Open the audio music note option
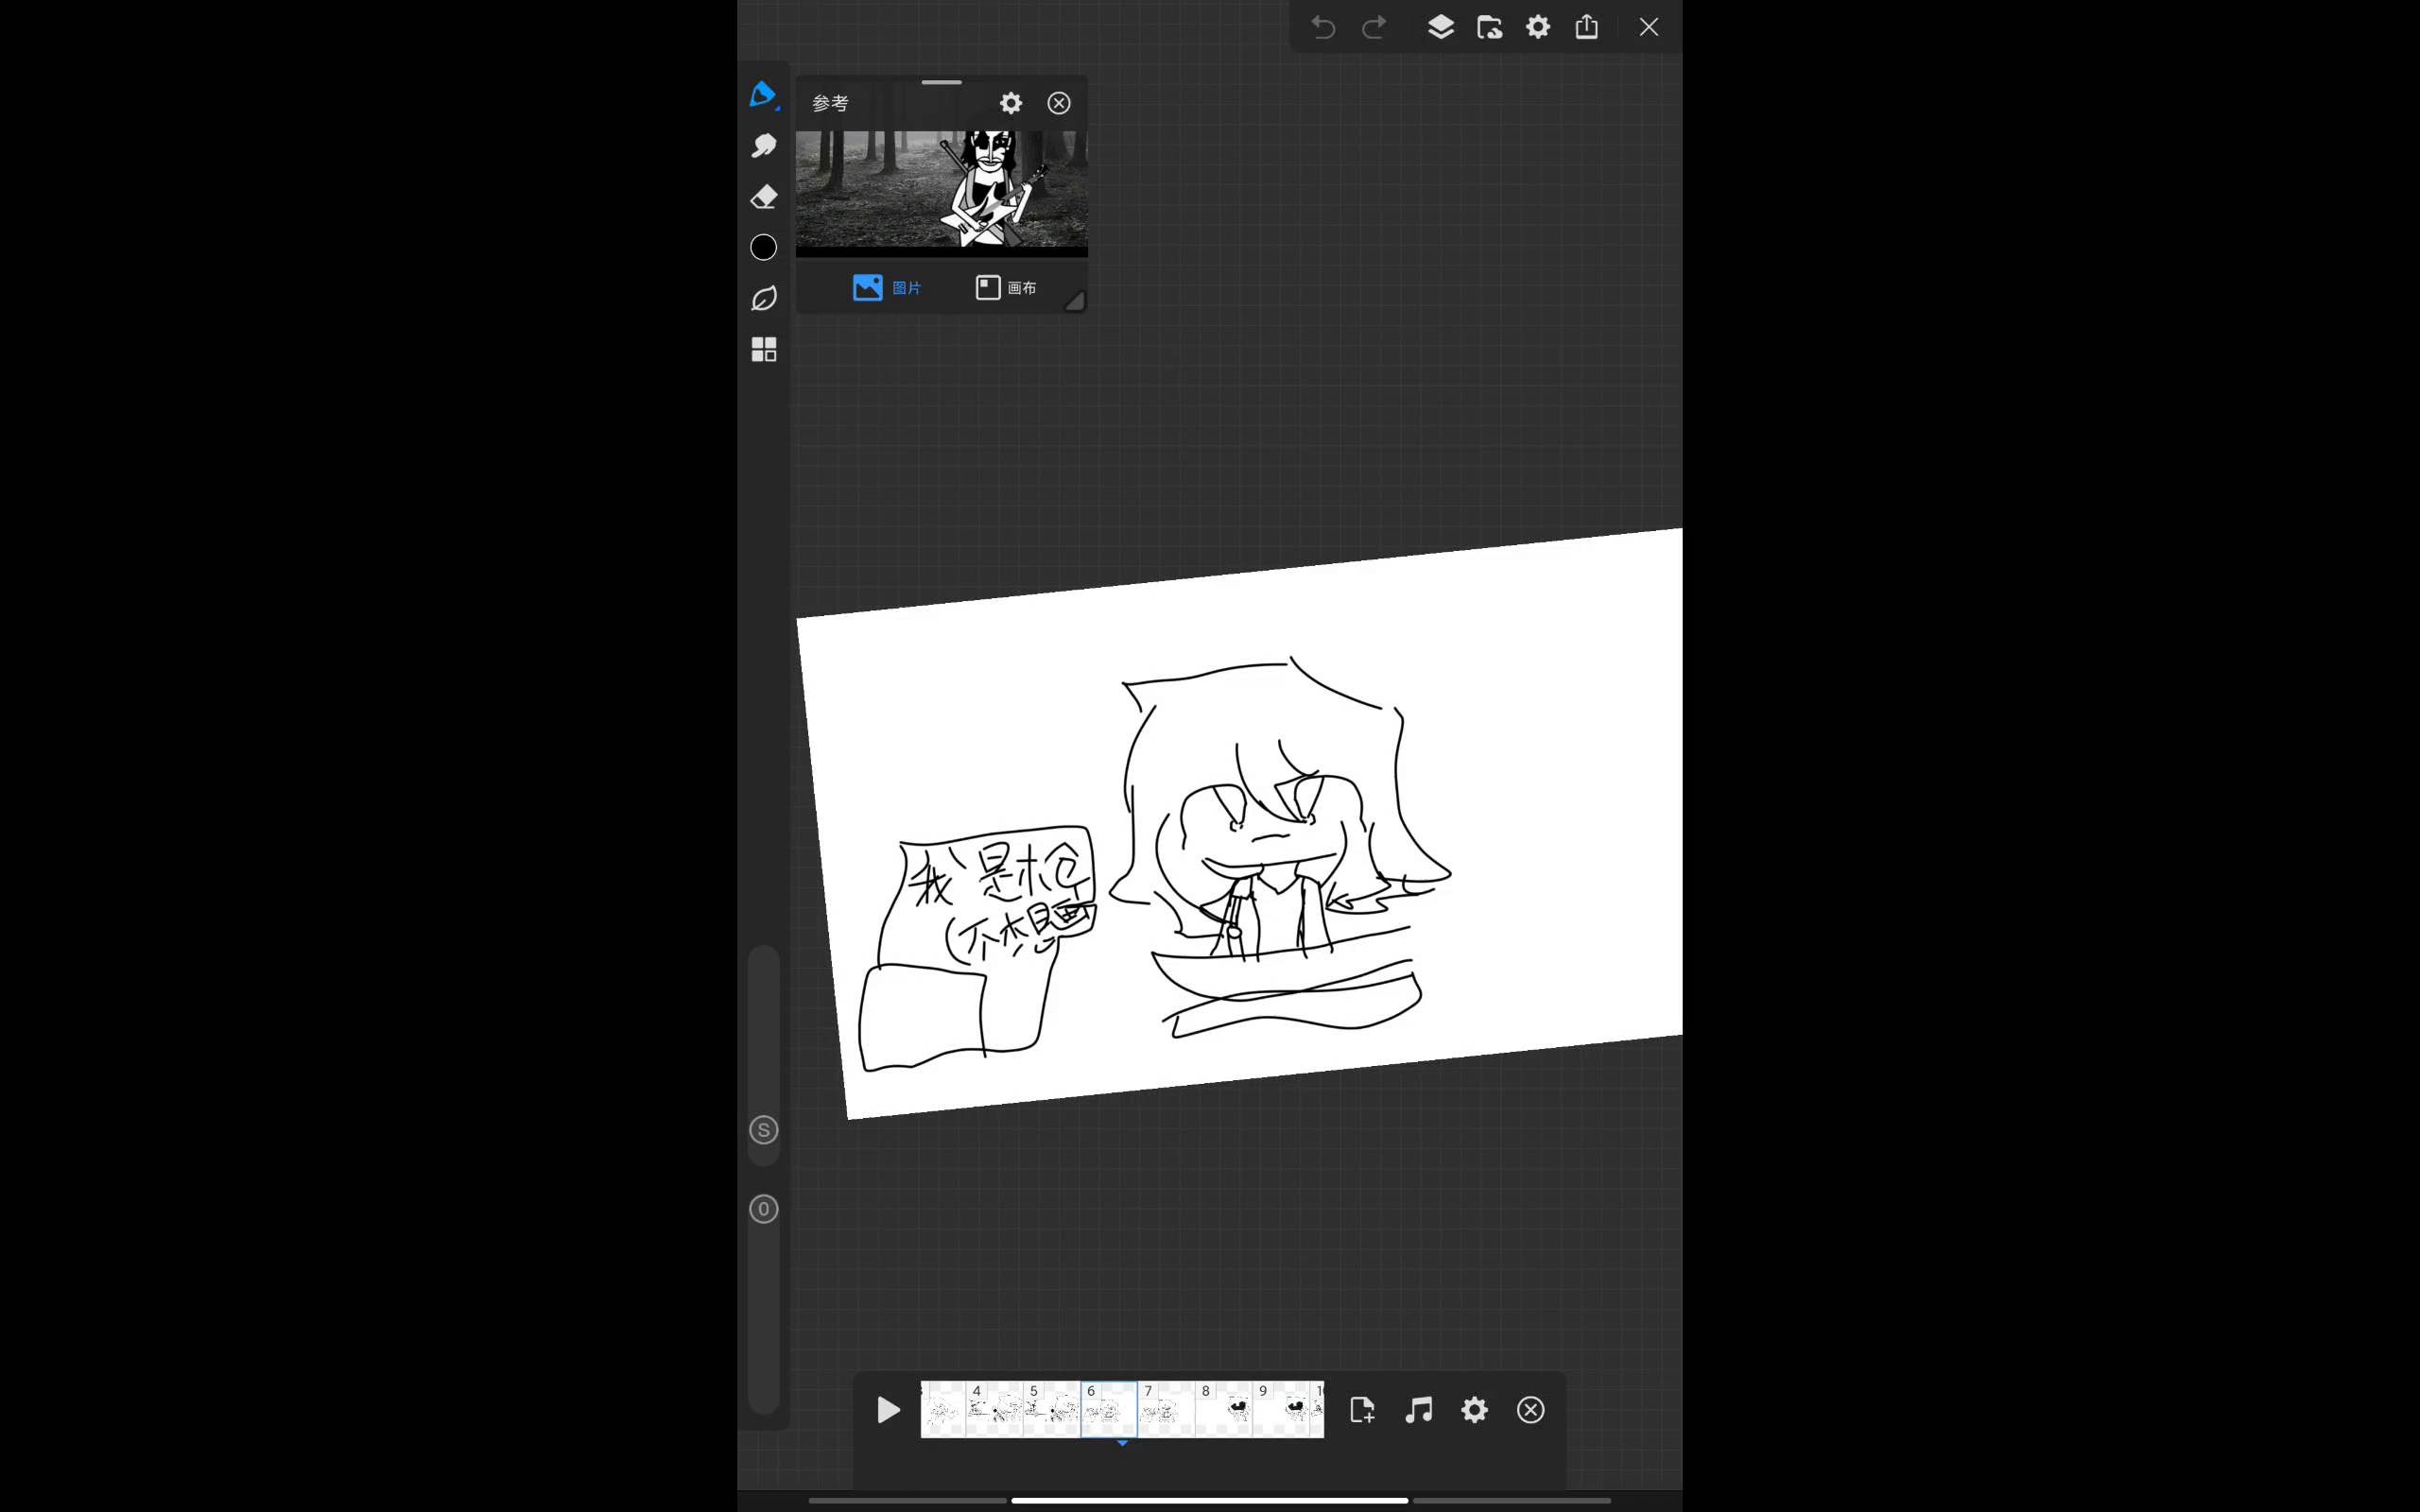Screen dimensions: 2420x1512 click(x=1418, y=1410)
